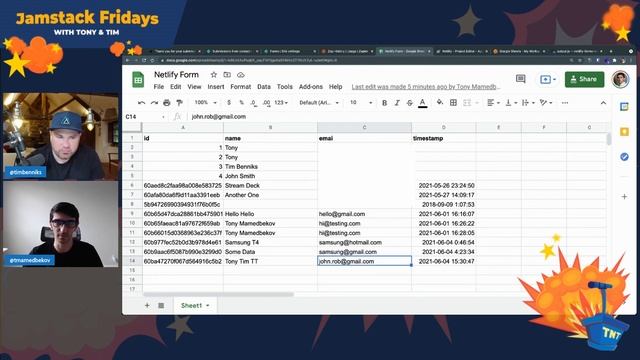This screenshot has height=360, width=640.
Task: Check the cloud save status icon
Action: (x=241, y=75)
